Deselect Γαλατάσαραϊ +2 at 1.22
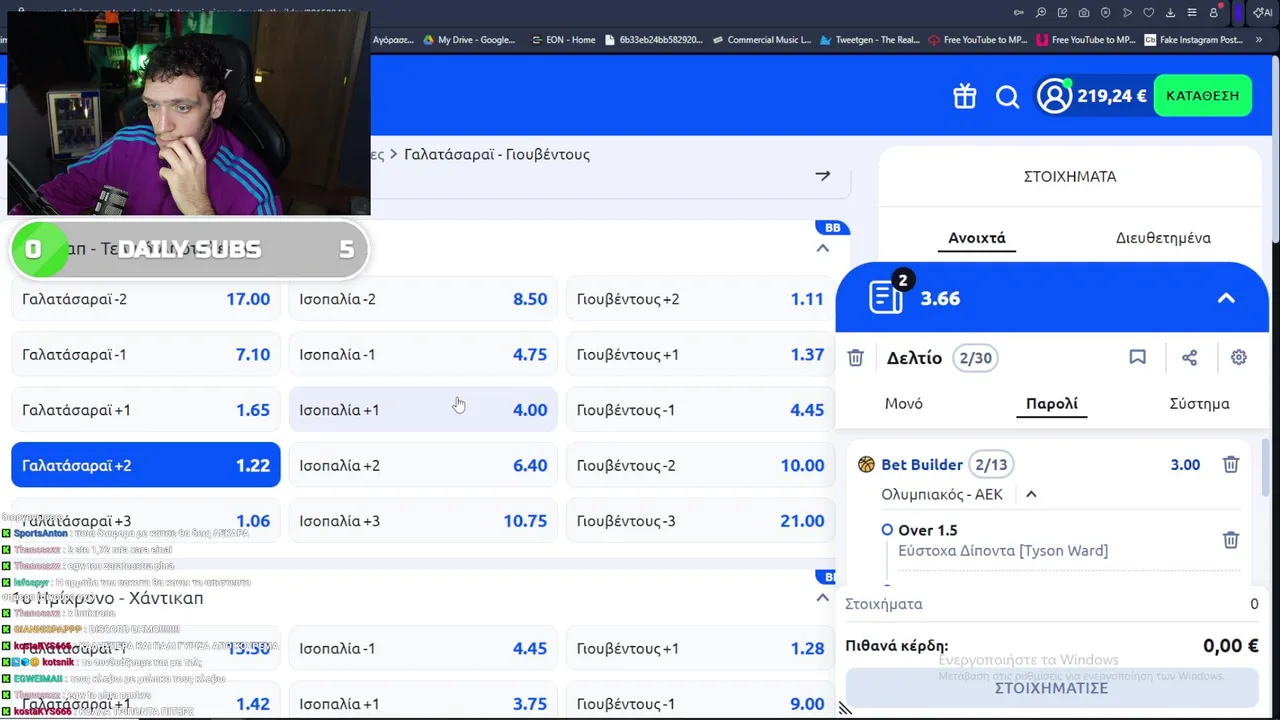Screen dimensions: 1280x720 coord(146,465)
